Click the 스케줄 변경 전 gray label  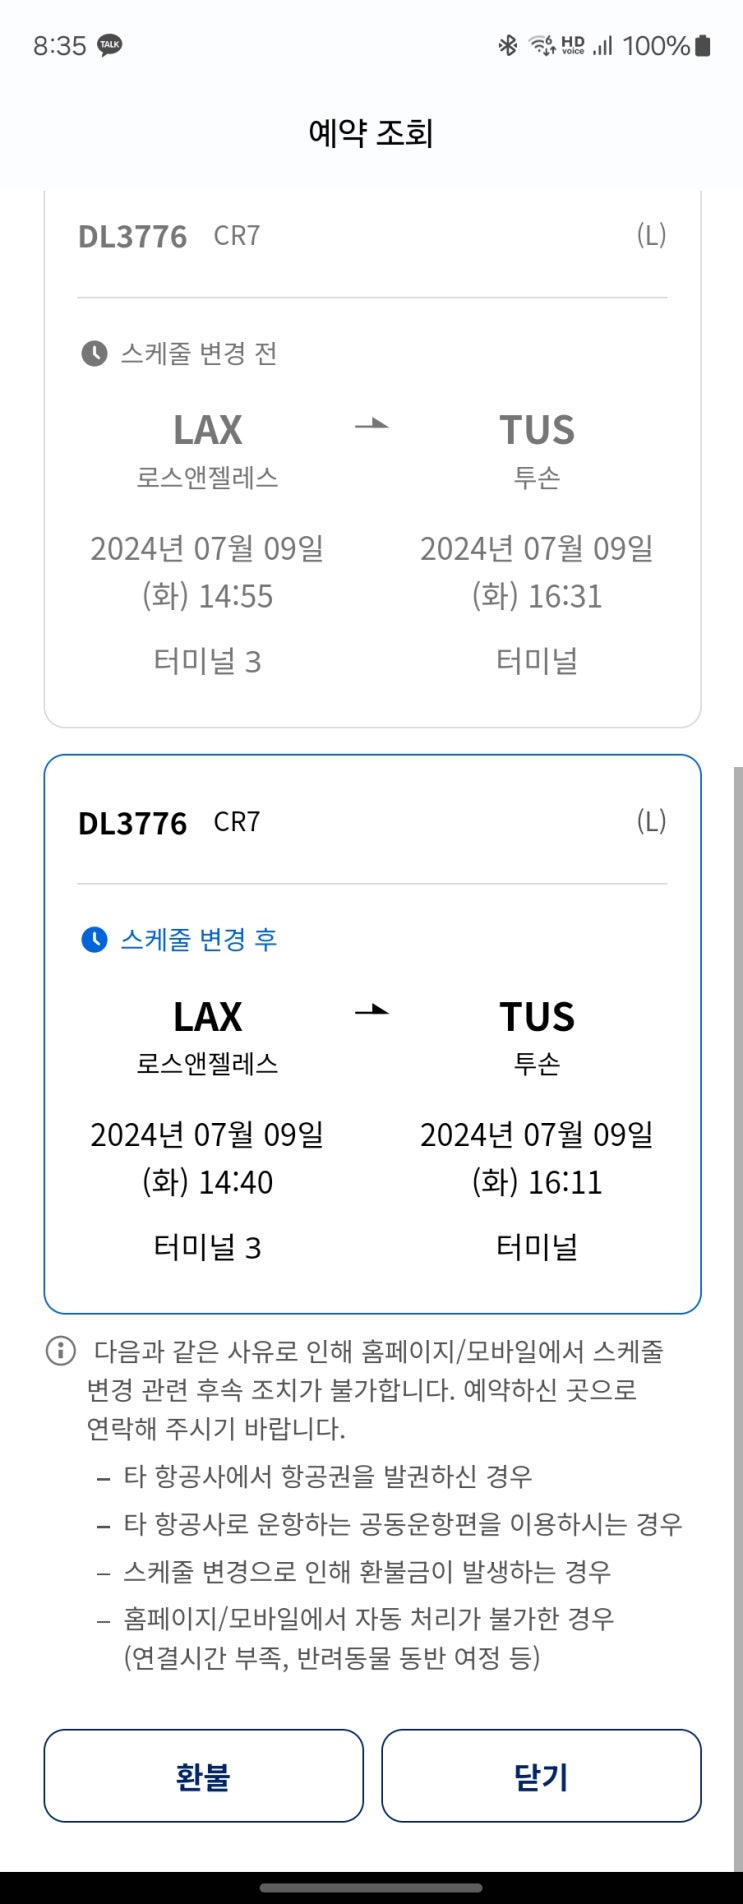click(x=199, y=353)
